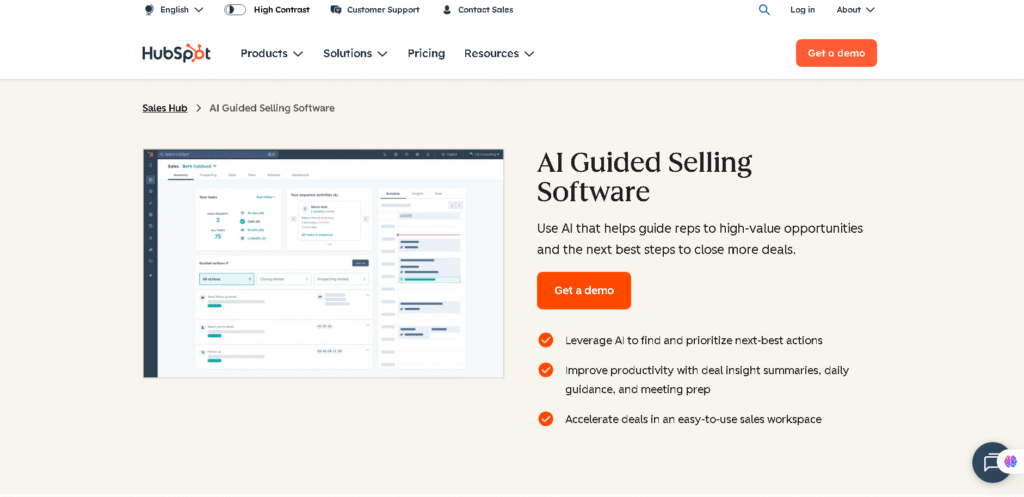Image resolution: width=1024 pixels, height=497 pixels.
Task: Go to the HubSpot logo homepage
Action: [176, 53]
